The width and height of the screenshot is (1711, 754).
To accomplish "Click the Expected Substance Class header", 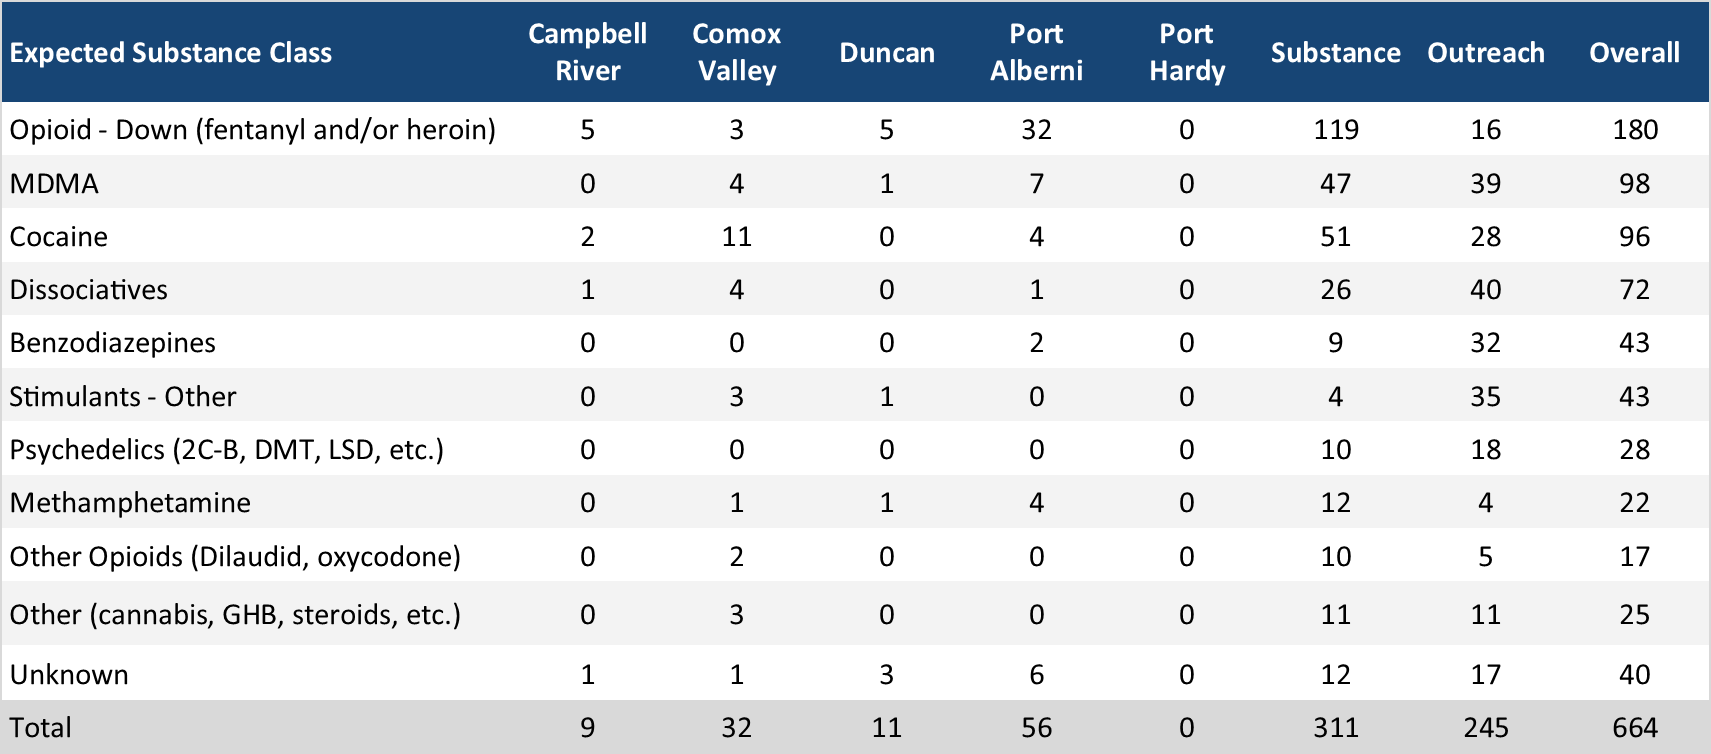I will (171, 53).
